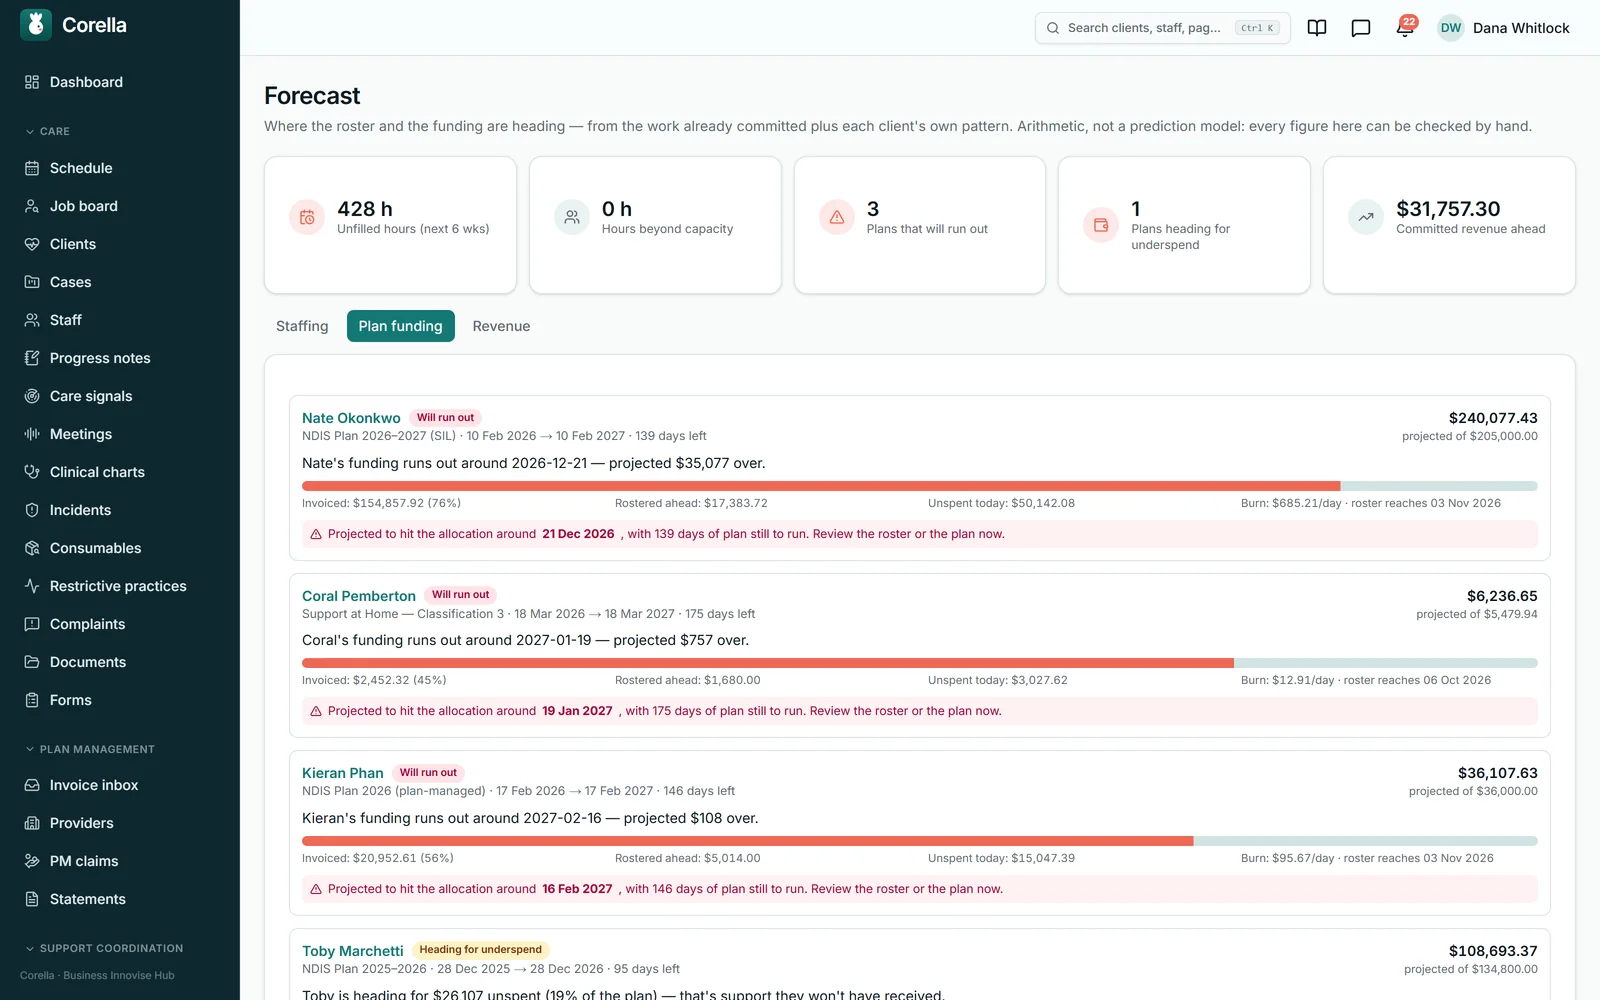Go to Job board icon
This screenshot has height=1000, width=1600.
pyautogui.click(x=32, y=206)
